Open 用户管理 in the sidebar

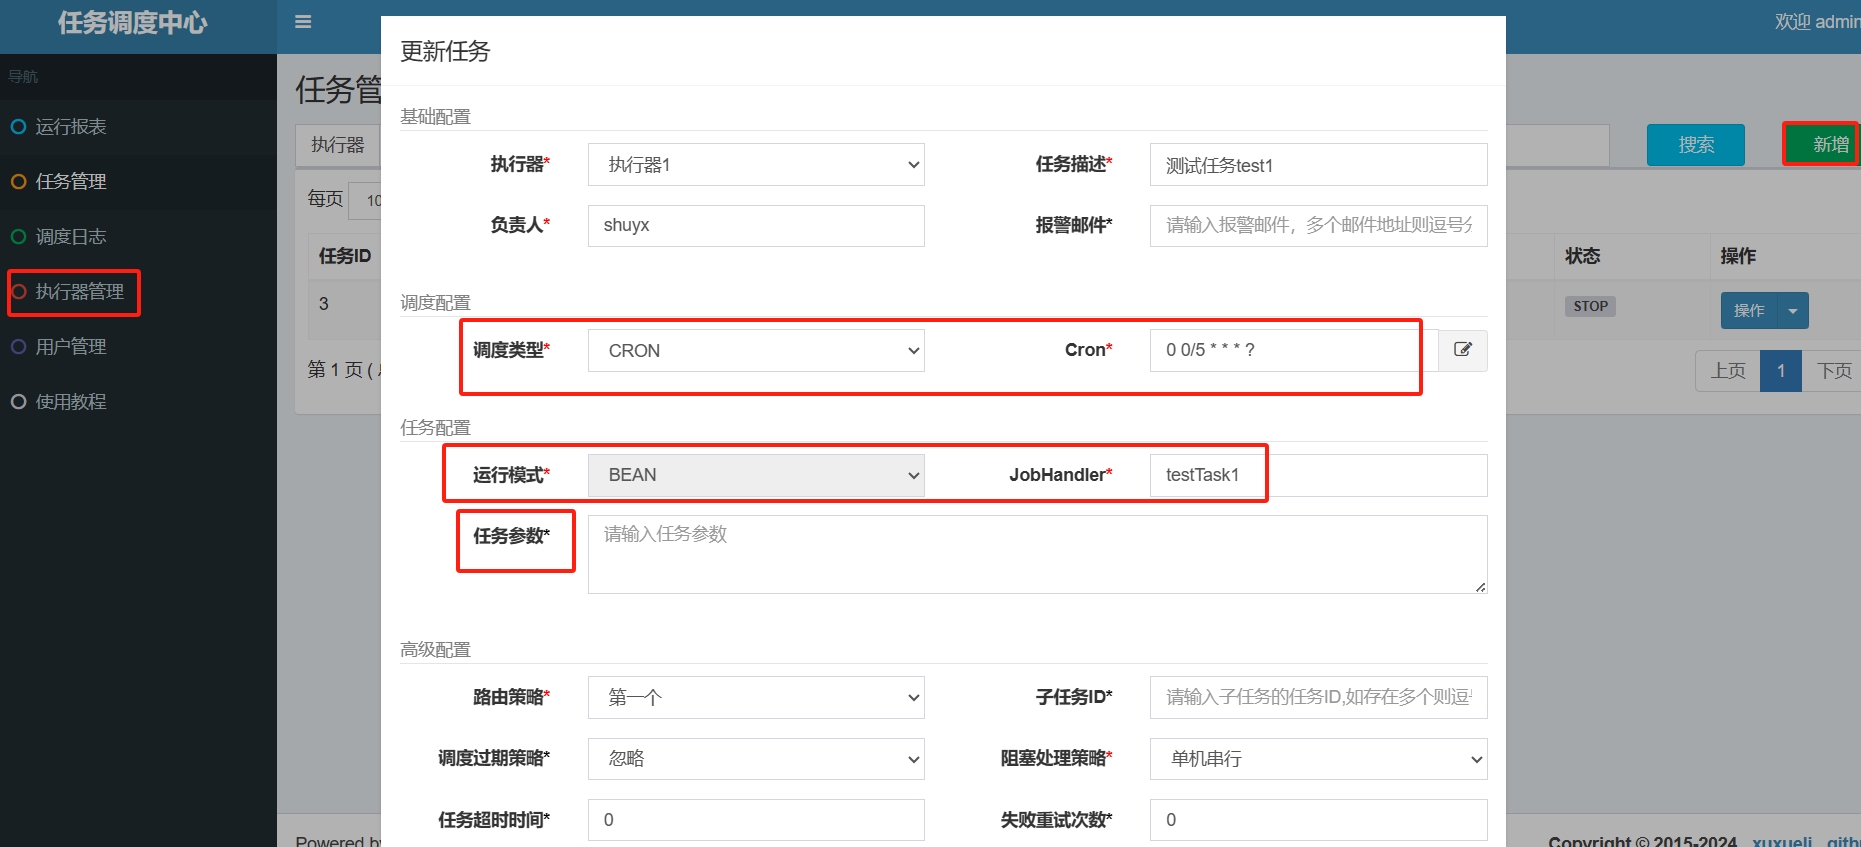coord(71,347)
